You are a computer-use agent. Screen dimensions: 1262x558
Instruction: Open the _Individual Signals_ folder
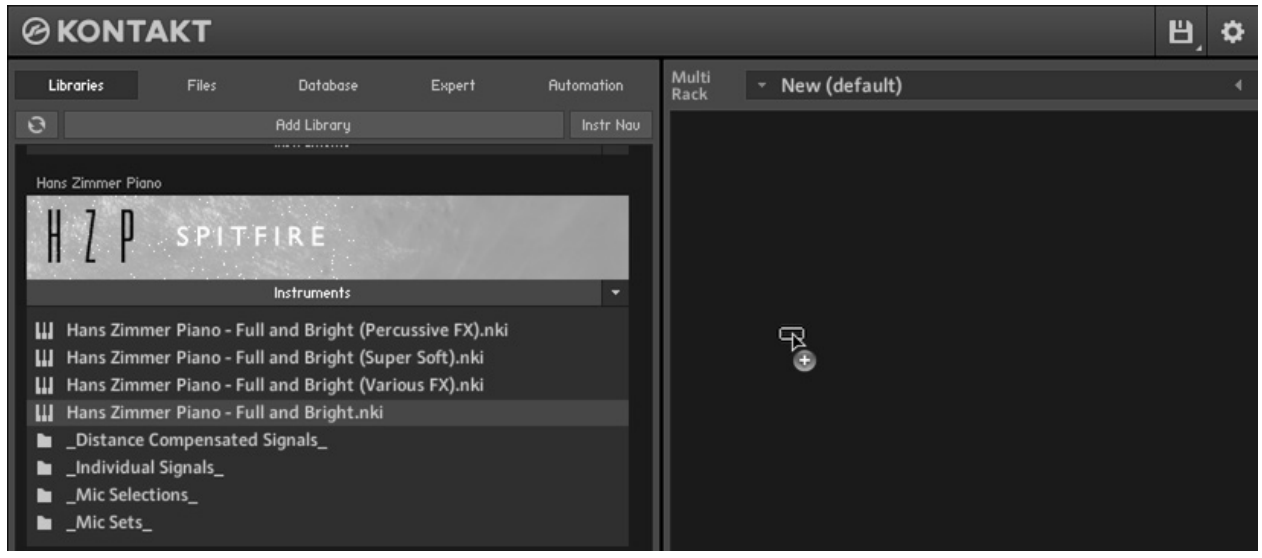(327, 467)
